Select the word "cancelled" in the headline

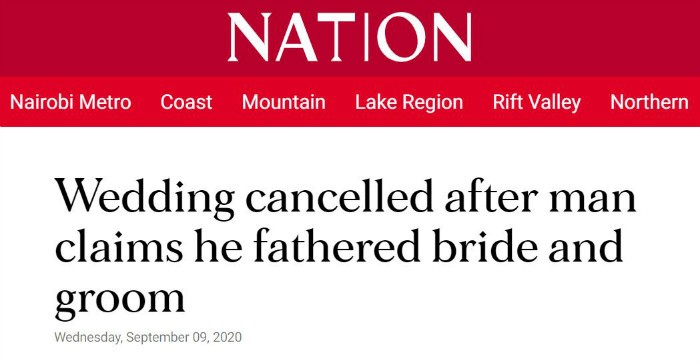(339, 196)
